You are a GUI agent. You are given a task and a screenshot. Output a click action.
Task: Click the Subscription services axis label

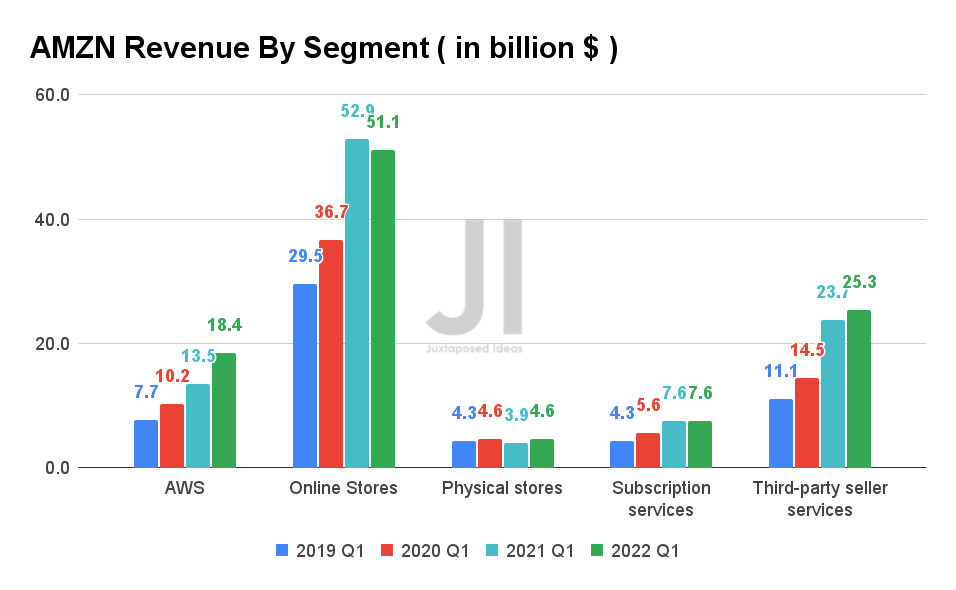(x=662, y=497)
